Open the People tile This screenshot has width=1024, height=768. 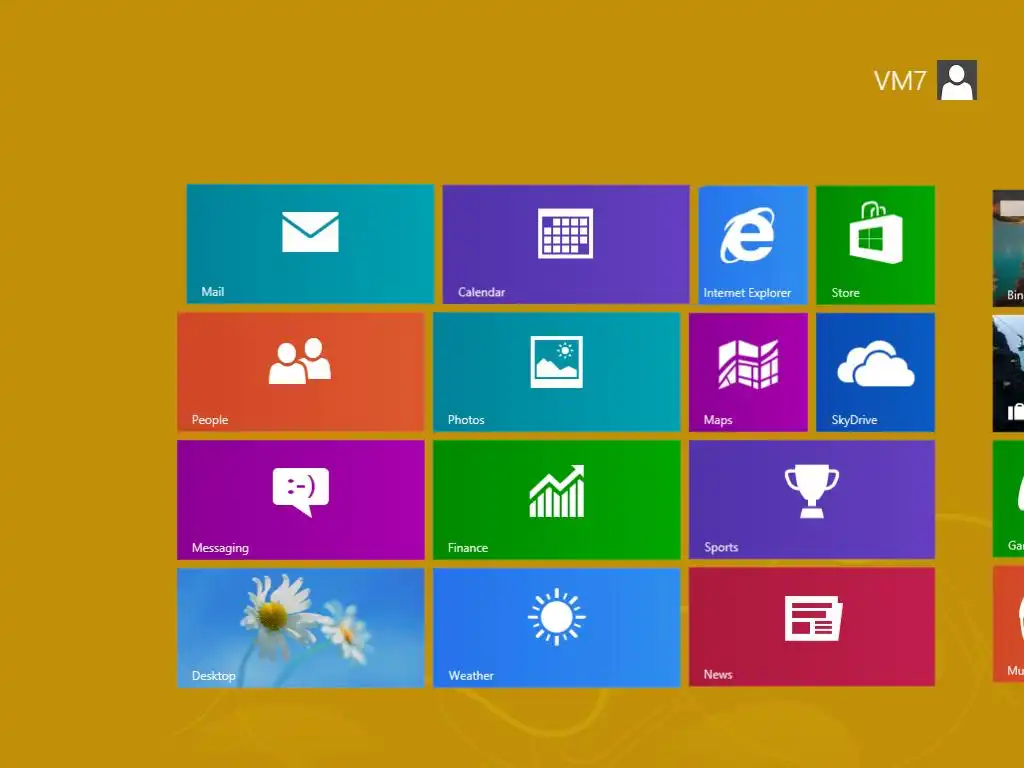301,372
